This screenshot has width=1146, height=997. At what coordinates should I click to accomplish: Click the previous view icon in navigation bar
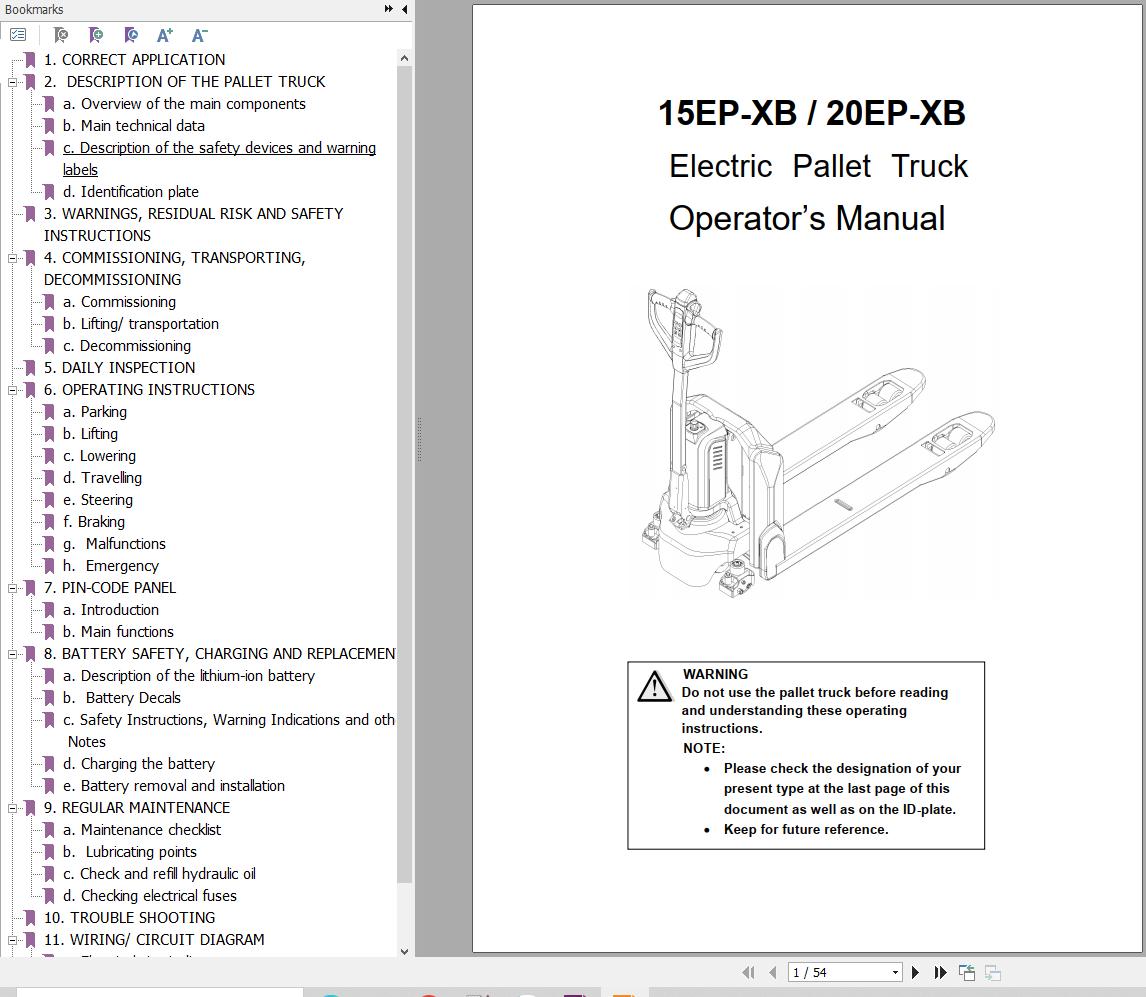click(x=967, y=972)
